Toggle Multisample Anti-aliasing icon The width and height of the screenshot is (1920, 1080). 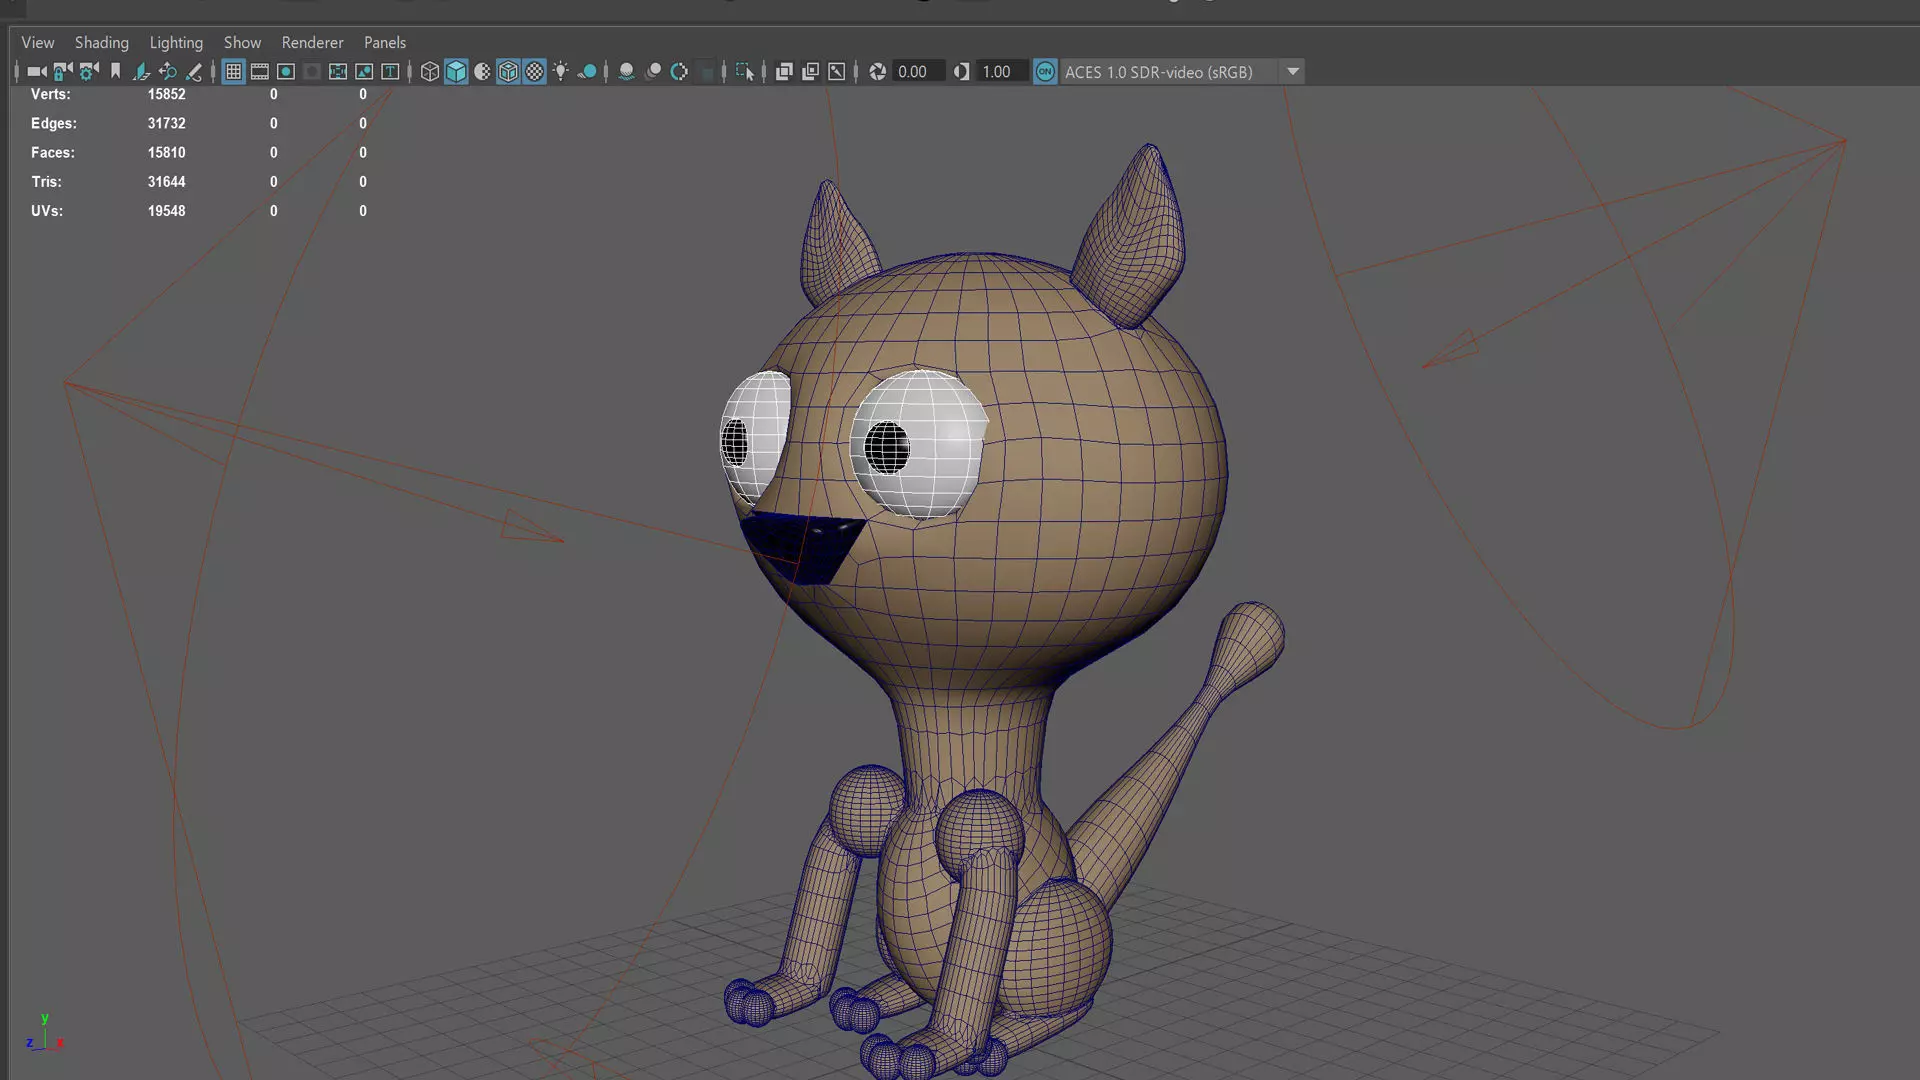679,72
